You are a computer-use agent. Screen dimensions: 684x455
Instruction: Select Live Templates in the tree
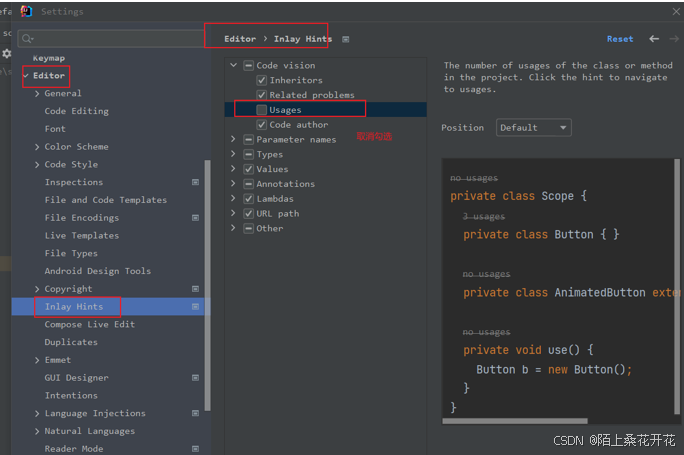click(x=82, y=236)
